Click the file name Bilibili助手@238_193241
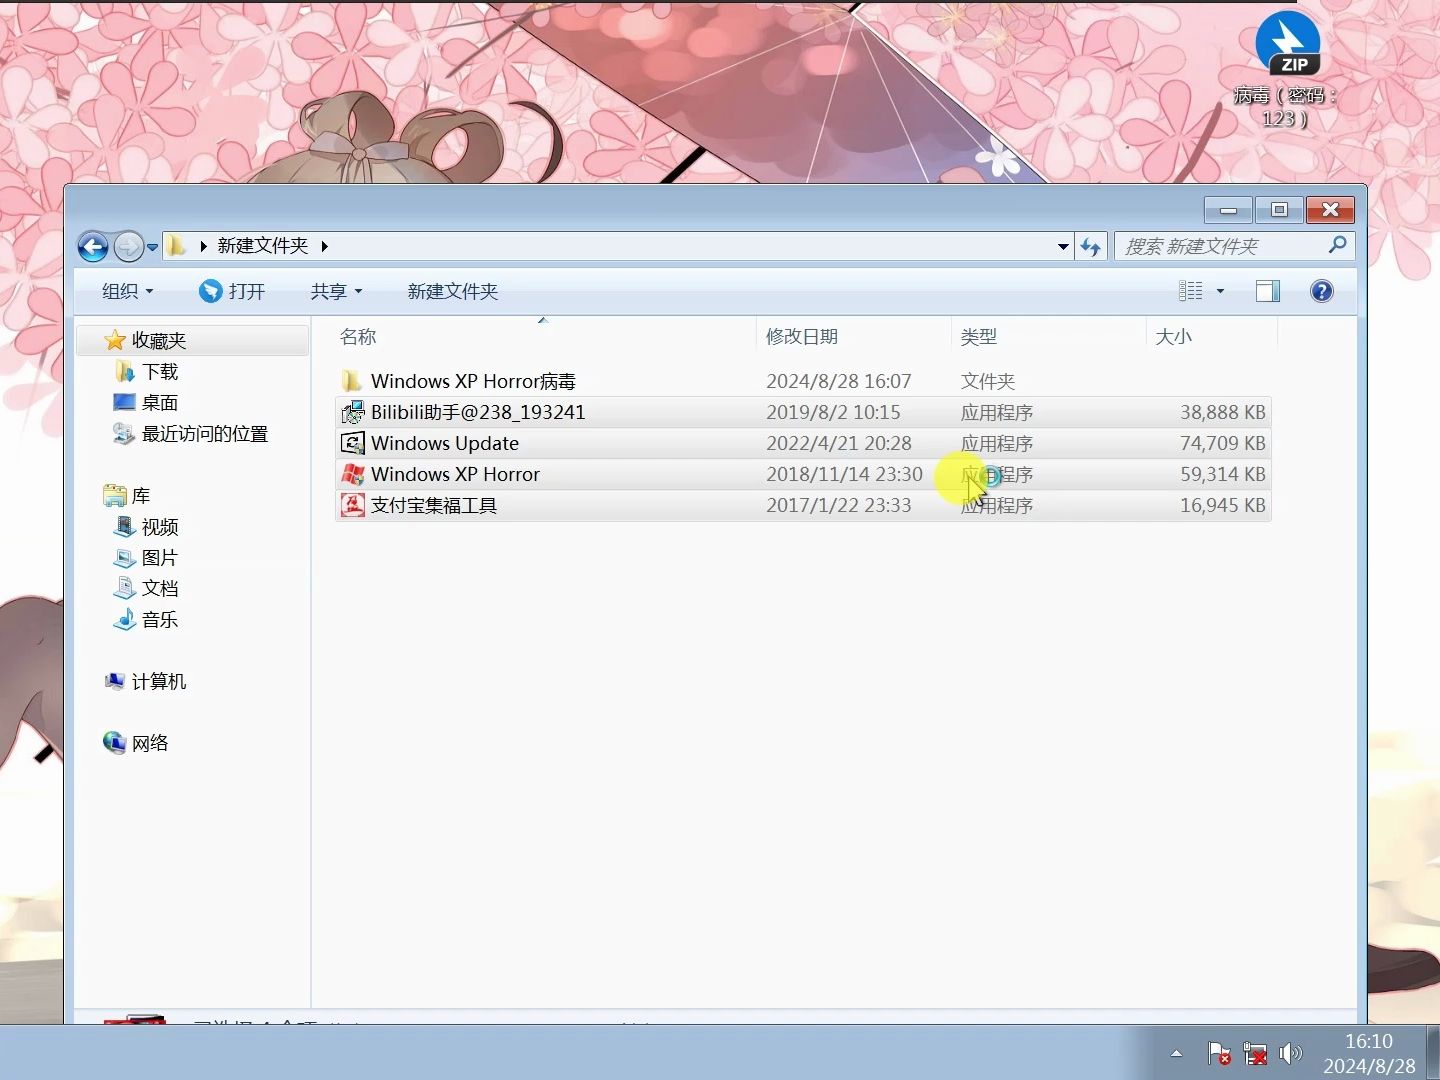 [x=478, y=412]
